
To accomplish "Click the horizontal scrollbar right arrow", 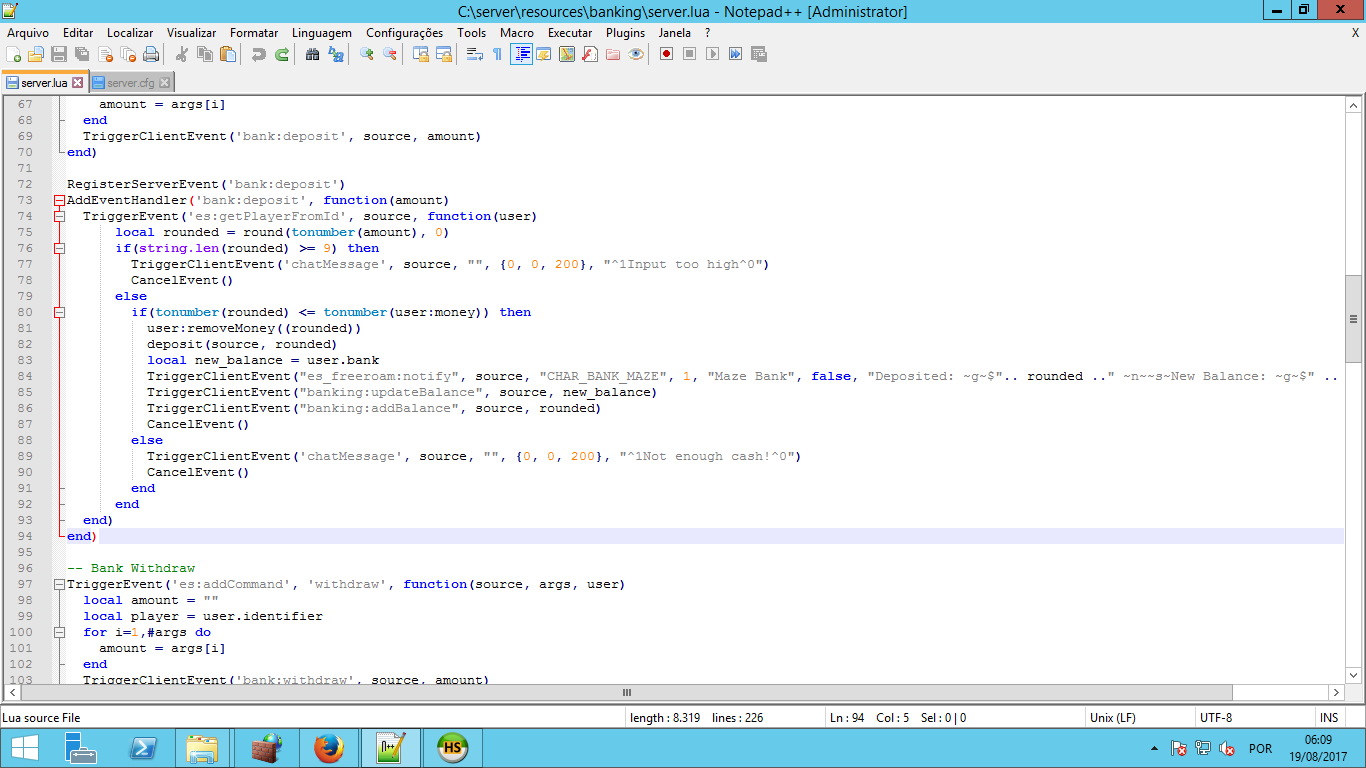I will (1336, 692).
